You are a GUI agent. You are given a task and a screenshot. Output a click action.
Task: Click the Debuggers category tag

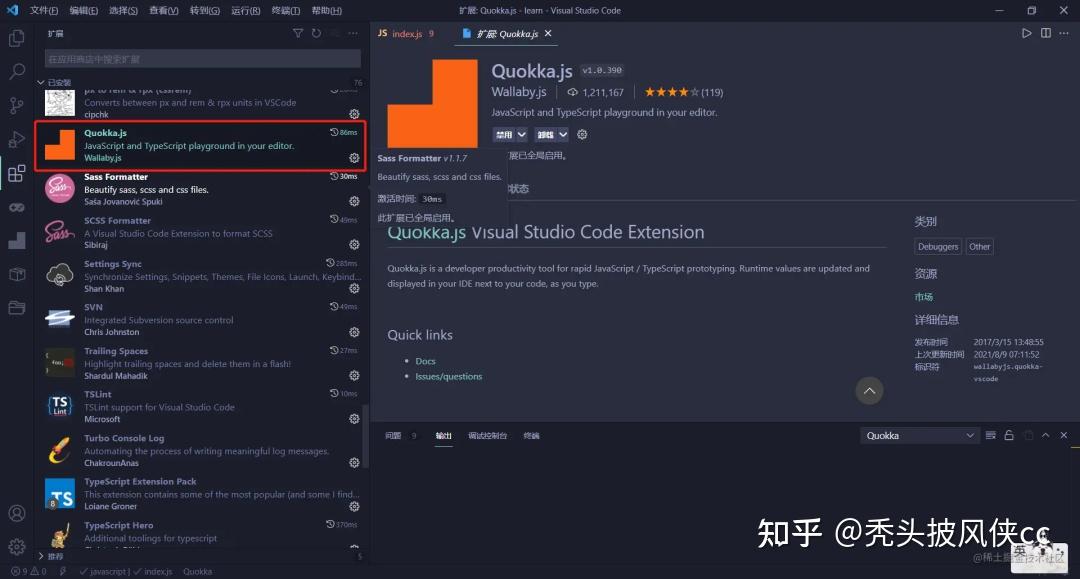click(x=937, y=246)
